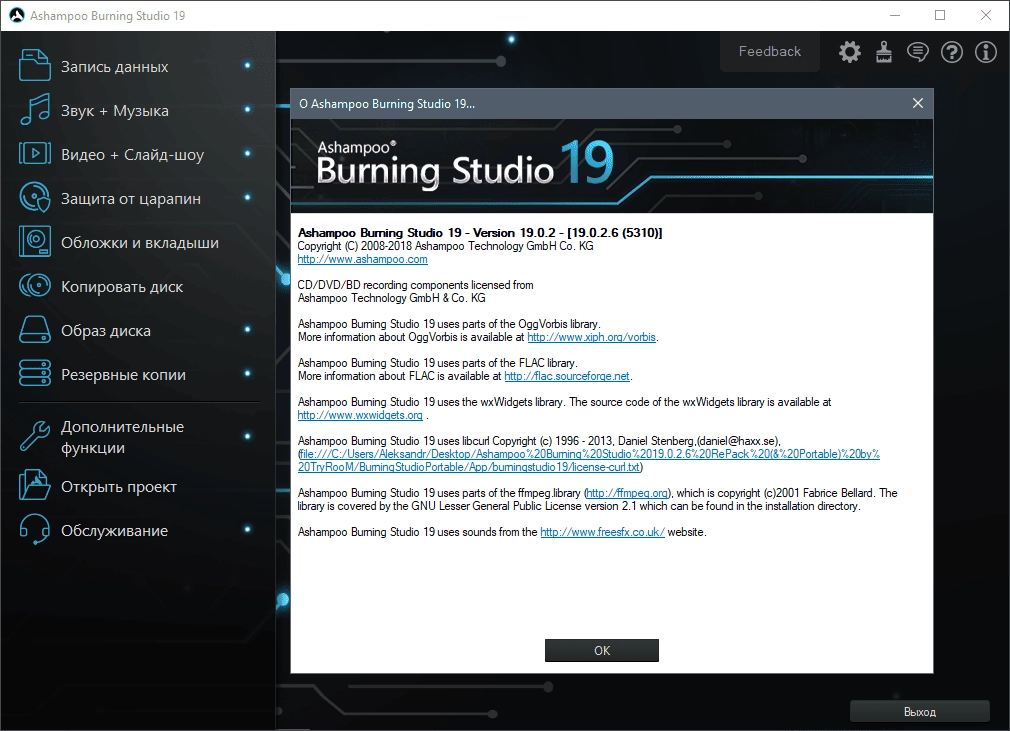This screenshot has height=731, width=1010.
Task: Click the Резервные копии stack icon
Action: [x=34, y=373]
